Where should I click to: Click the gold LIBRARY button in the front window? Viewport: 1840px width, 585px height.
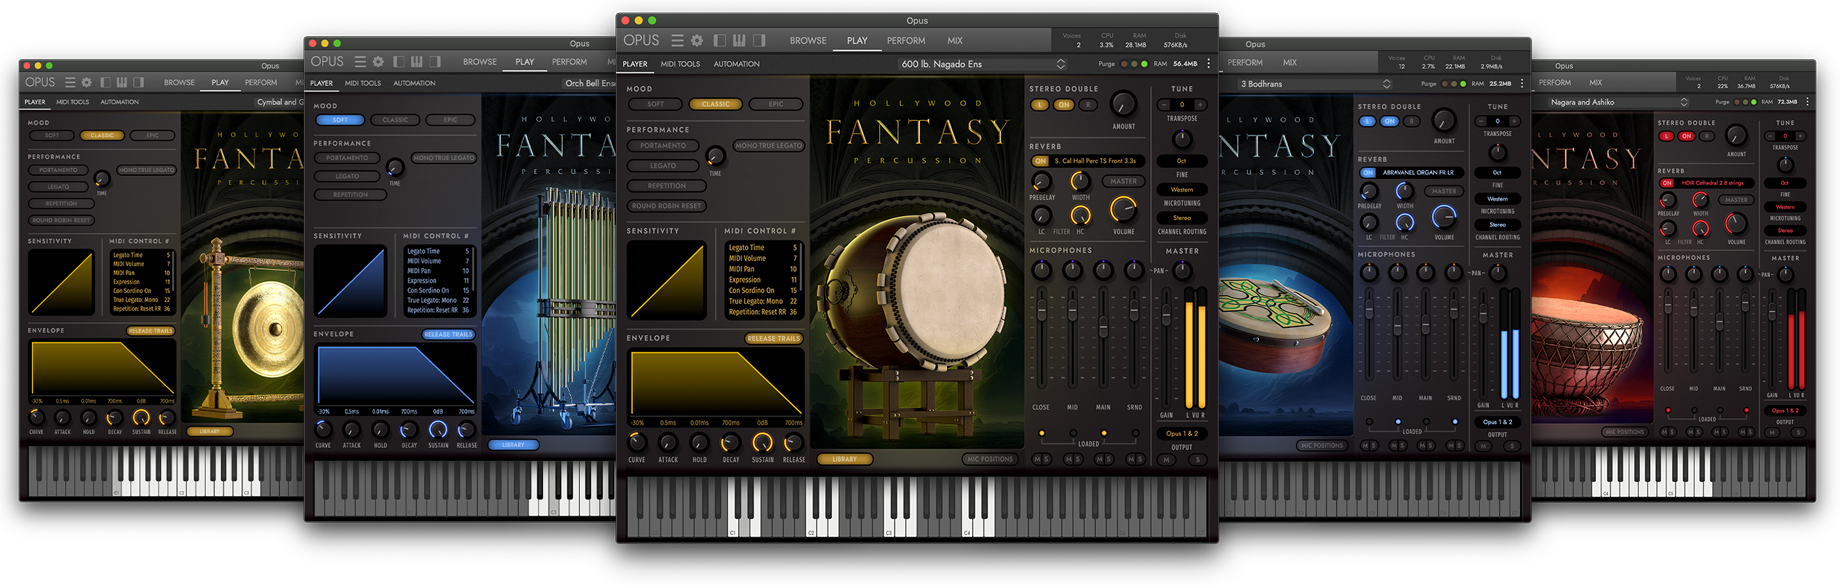pyautogui.click(x=845, y=459)
